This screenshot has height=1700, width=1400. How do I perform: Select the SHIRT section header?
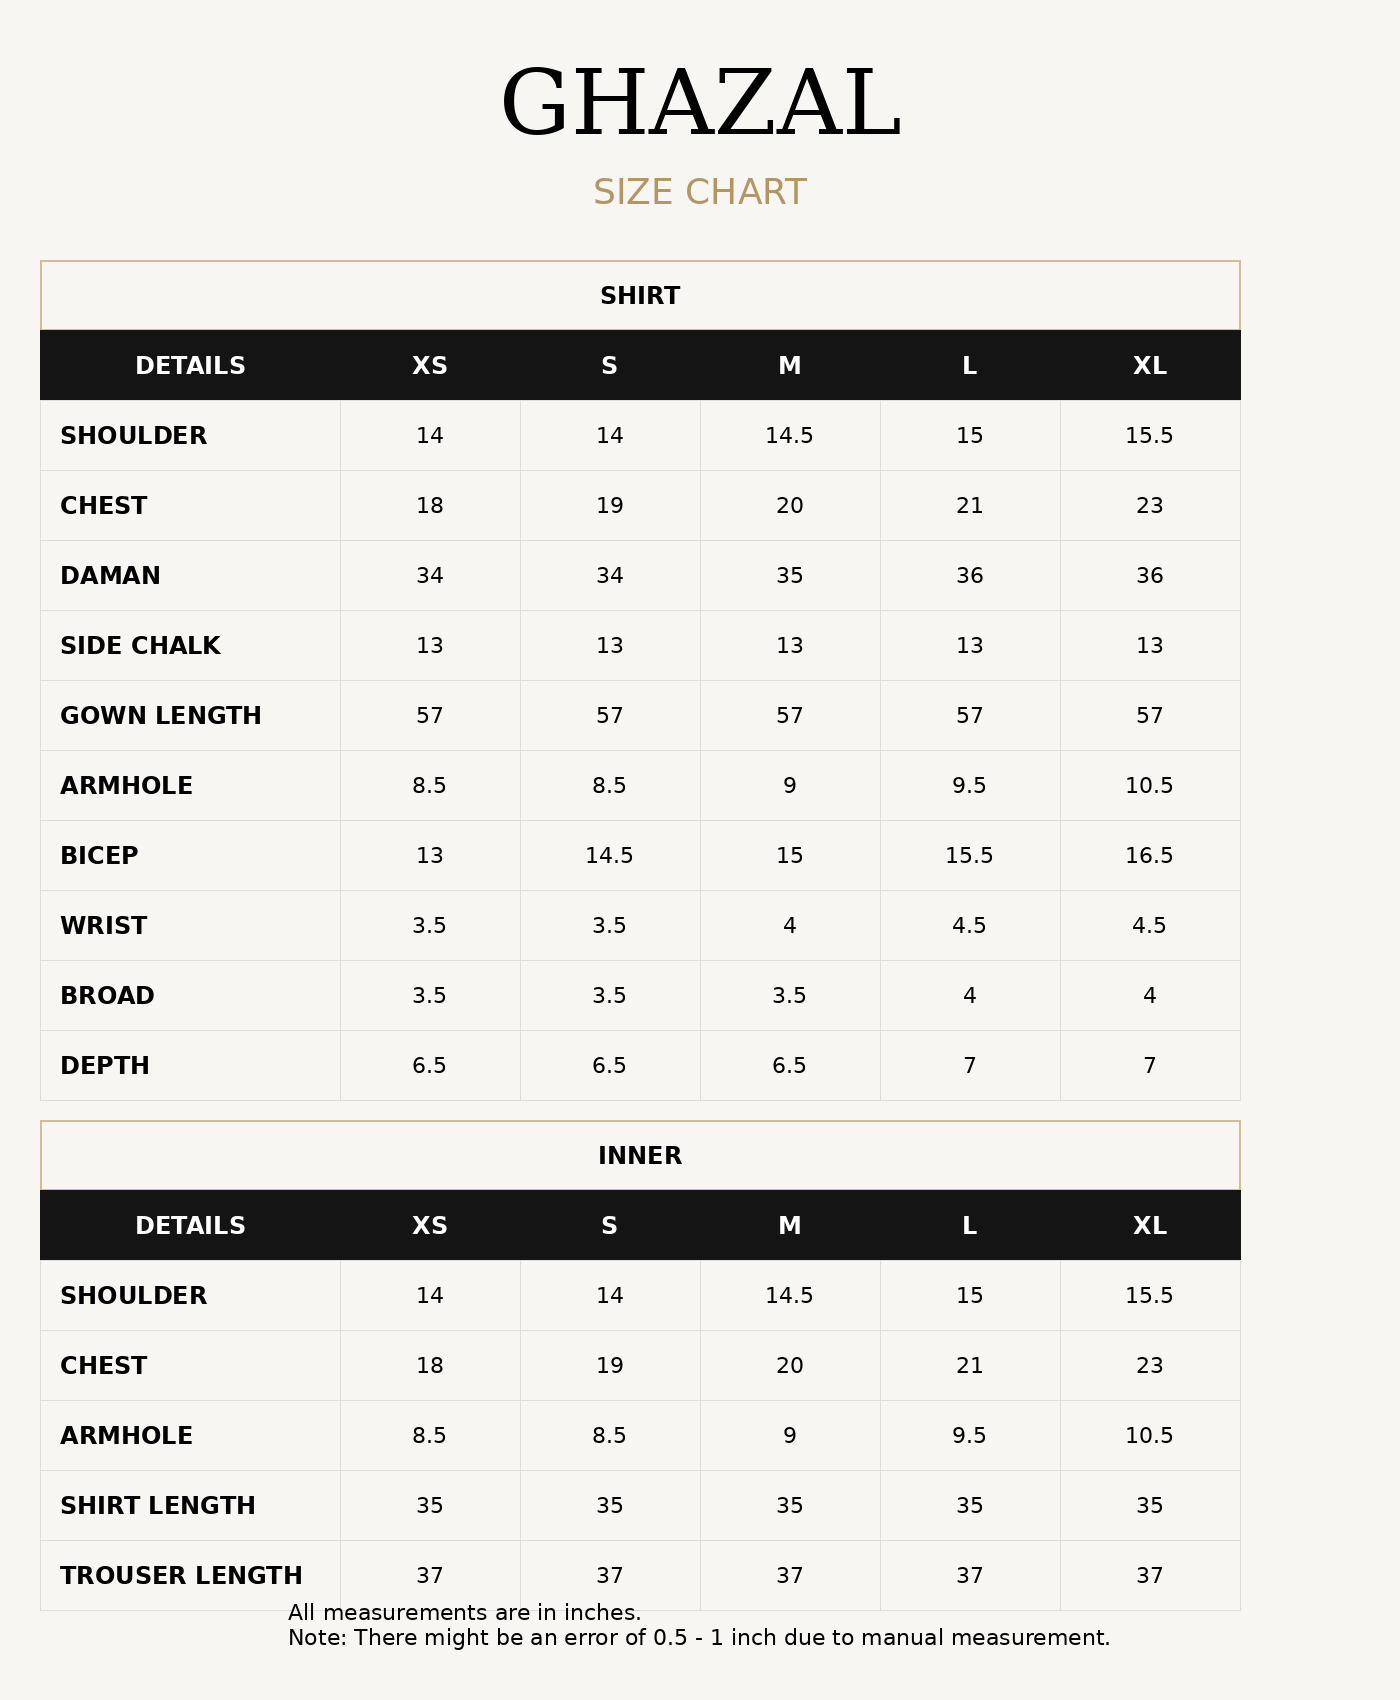click(640, 296)
